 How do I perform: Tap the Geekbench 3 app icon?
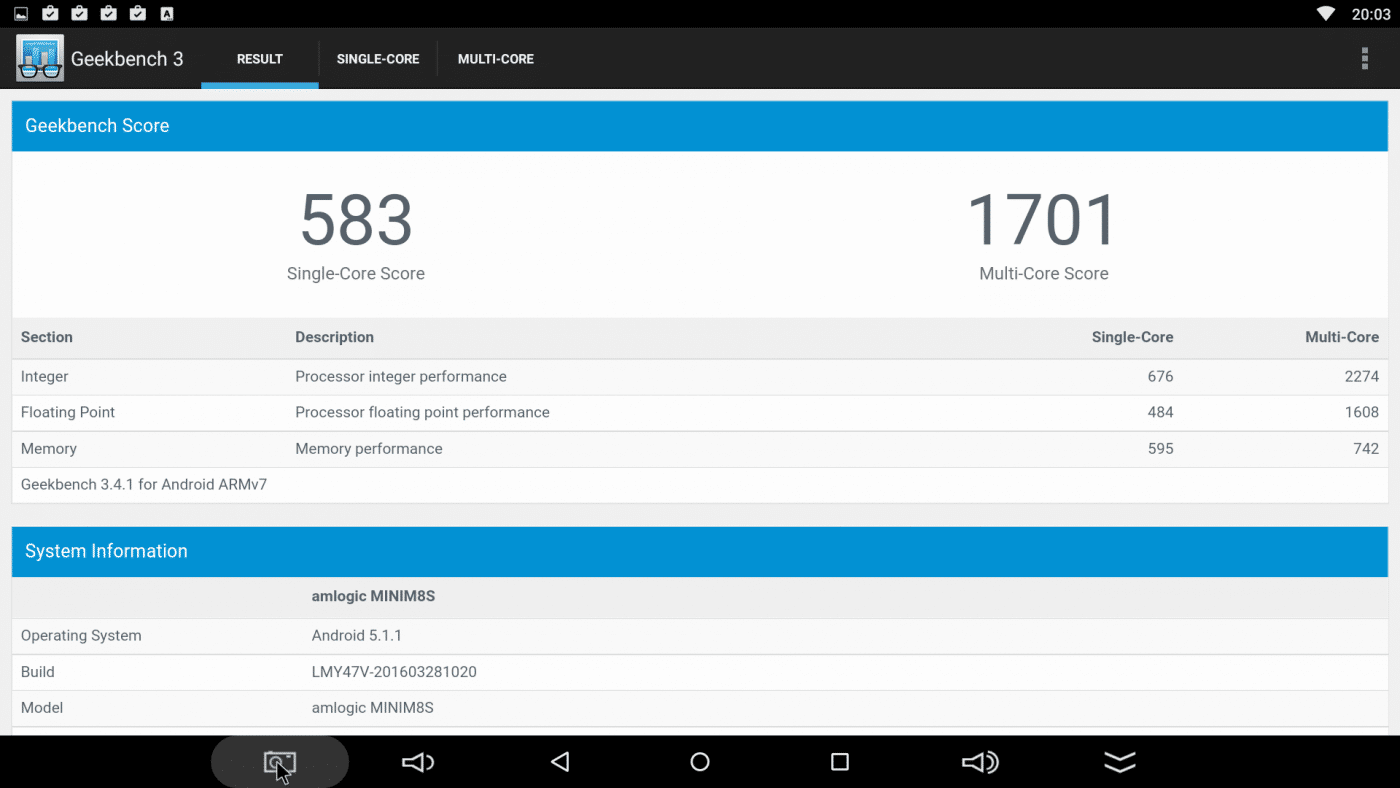click(40, 59)
